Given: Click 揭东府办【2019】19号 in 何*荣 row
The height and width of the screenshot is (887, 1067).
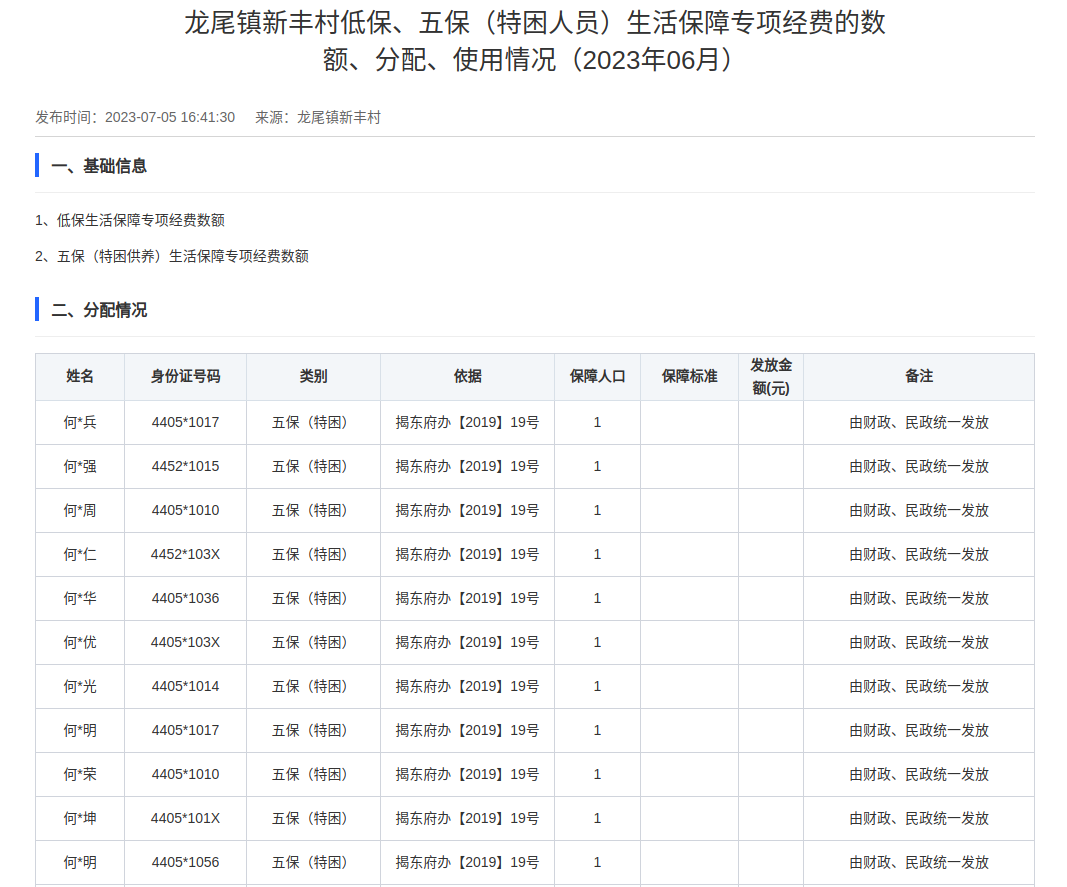Looking at the screenshot, I should 467,775.
